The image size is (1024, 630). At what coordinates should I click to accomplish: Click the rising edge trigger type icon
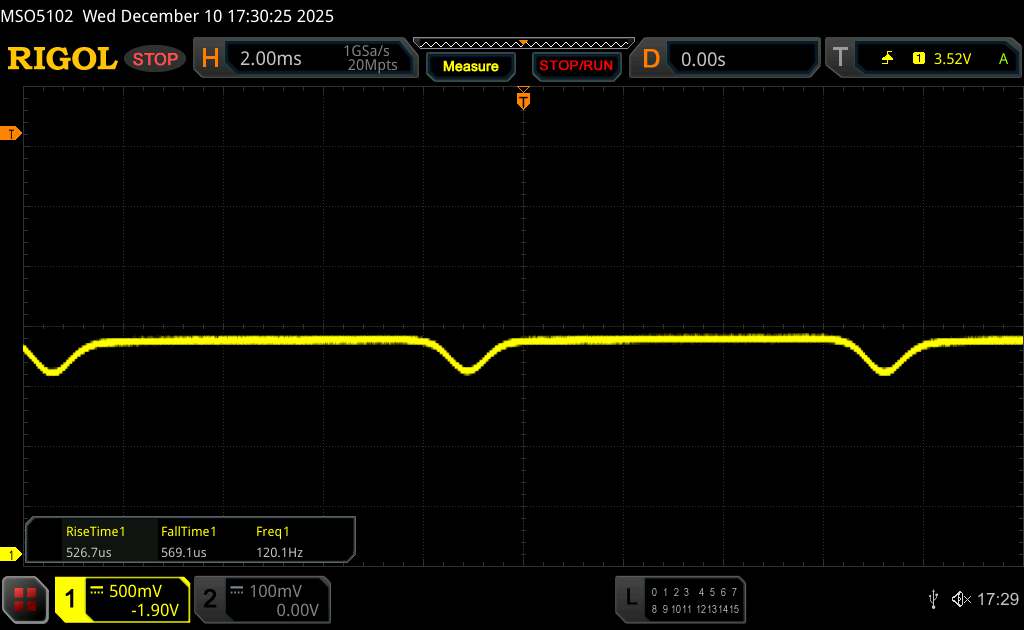[887, 59]
